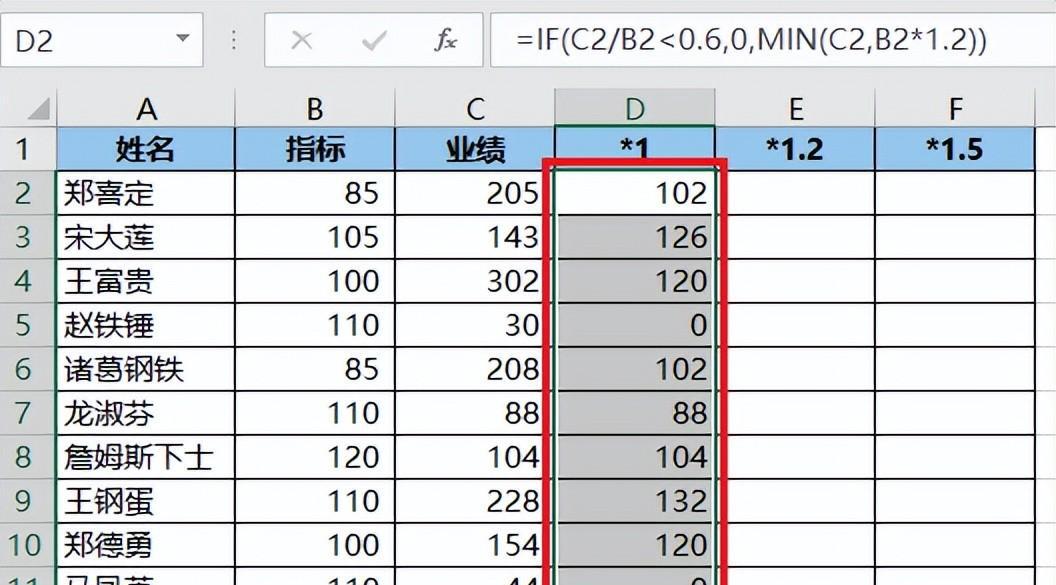Expand the Name Box dropdown arrow
Screen dimensions: 1056x585
coord(183,38)
